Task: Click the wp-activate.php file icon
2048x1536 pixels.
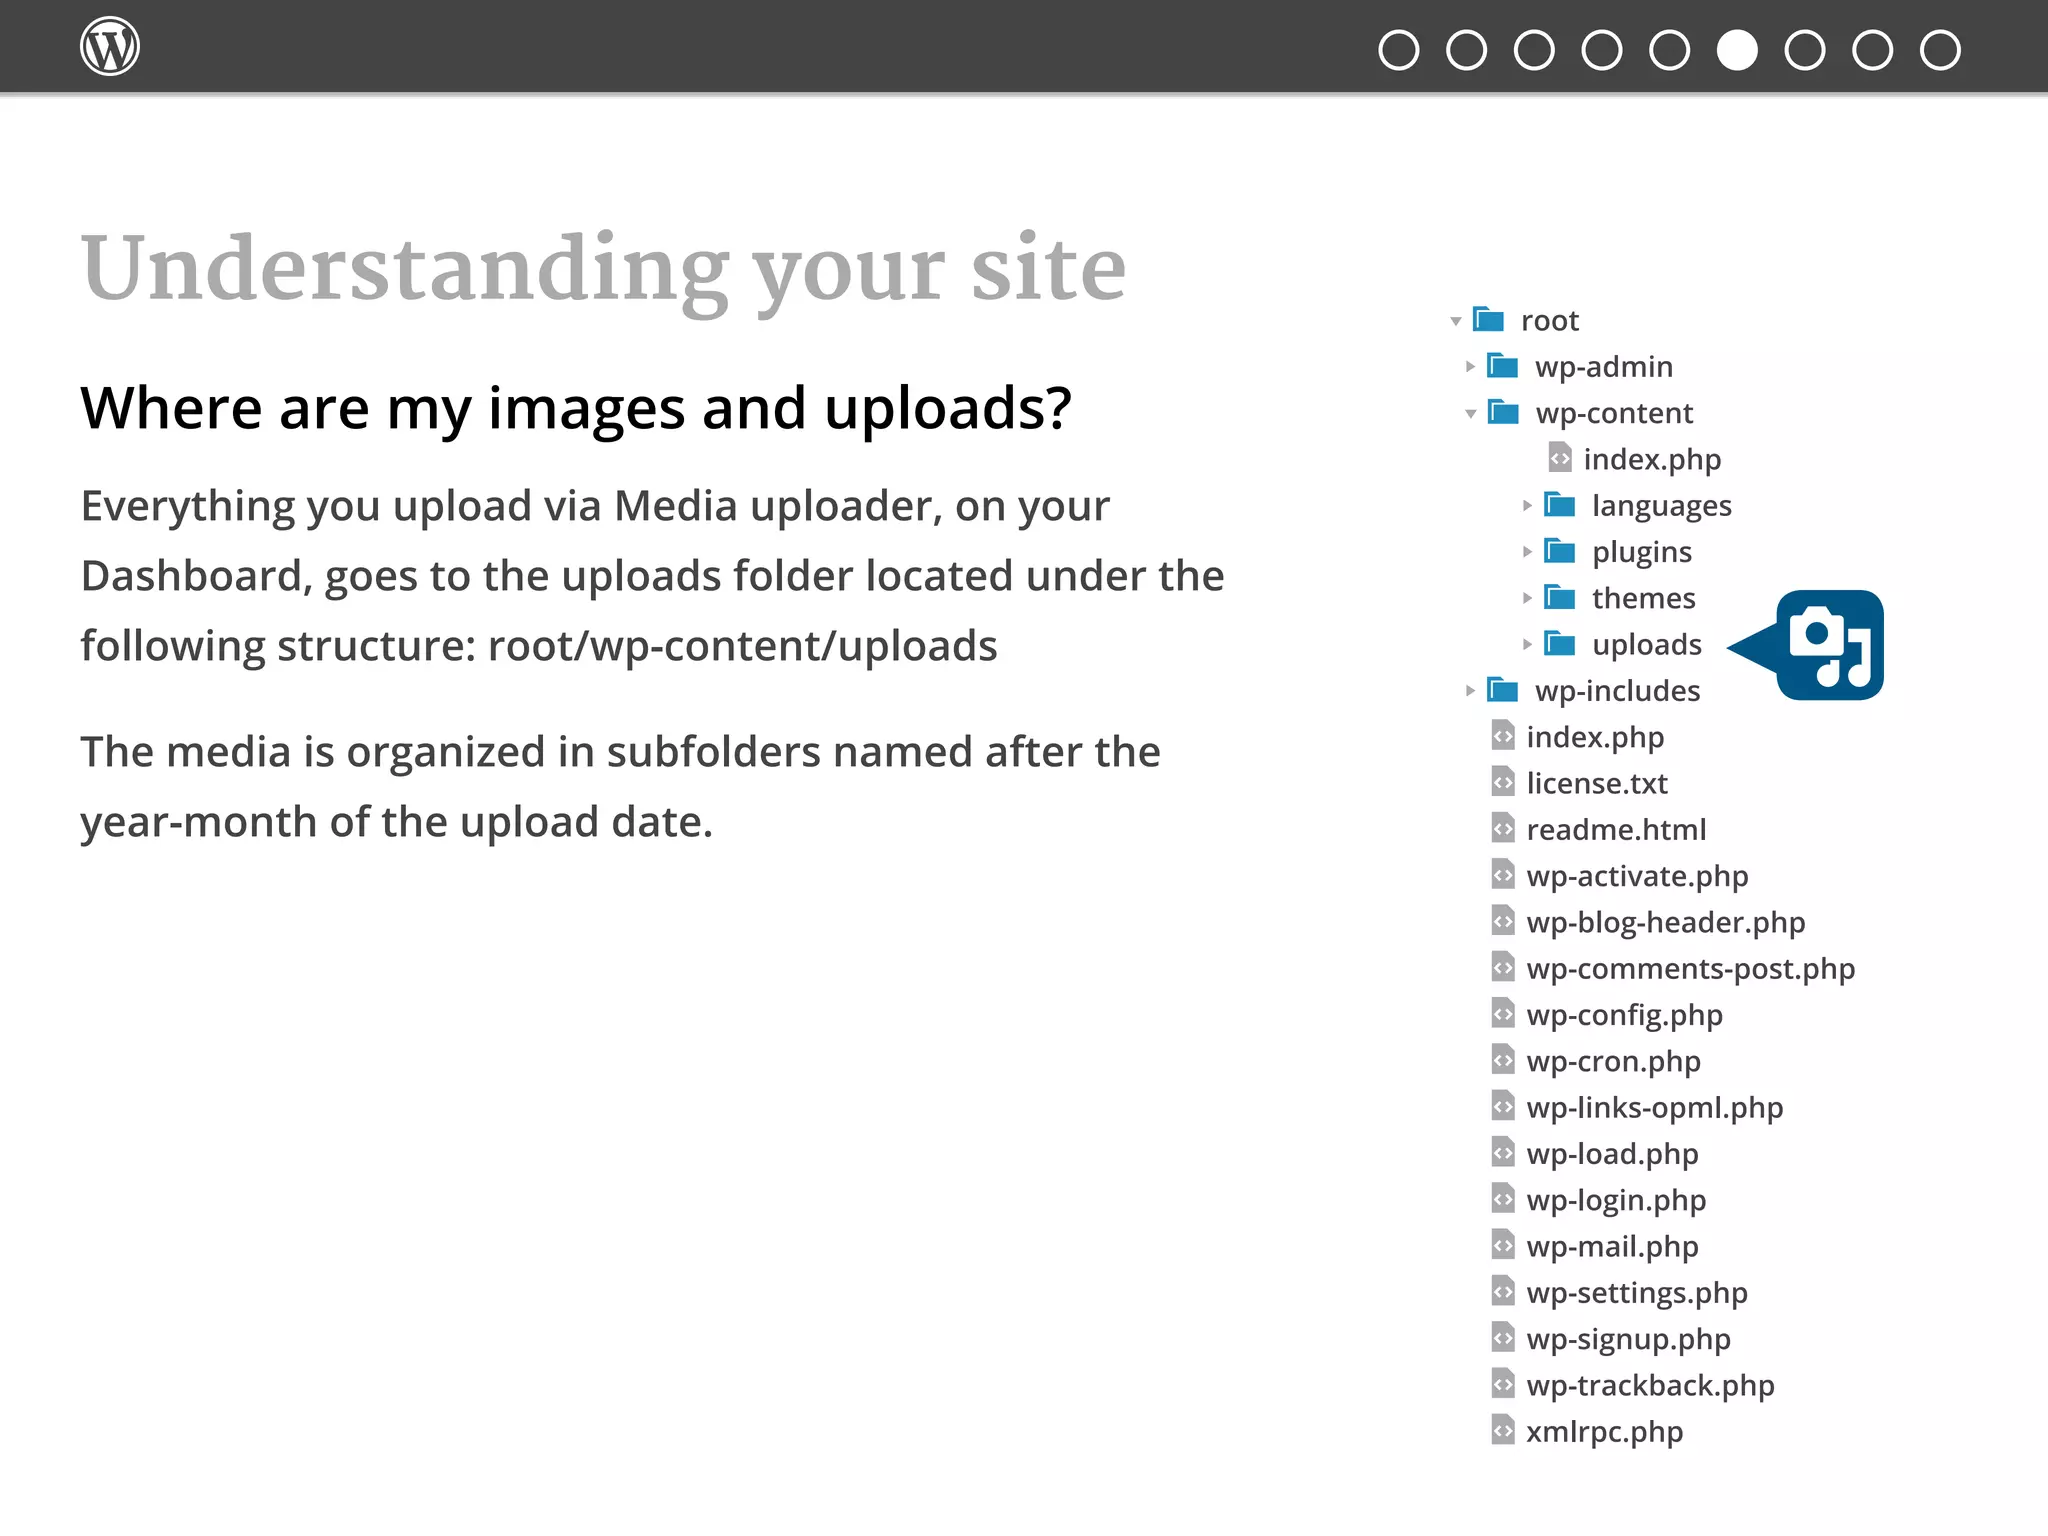Action: click(1503, 875)
